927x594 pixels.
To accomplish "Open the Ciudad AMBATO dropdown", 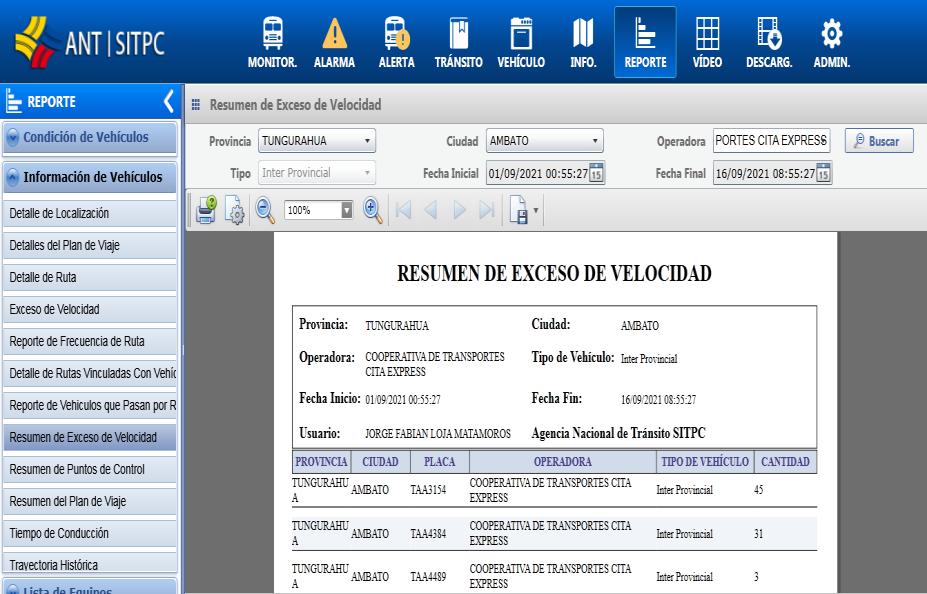I will pyautogui.click(x=544, y=141).
